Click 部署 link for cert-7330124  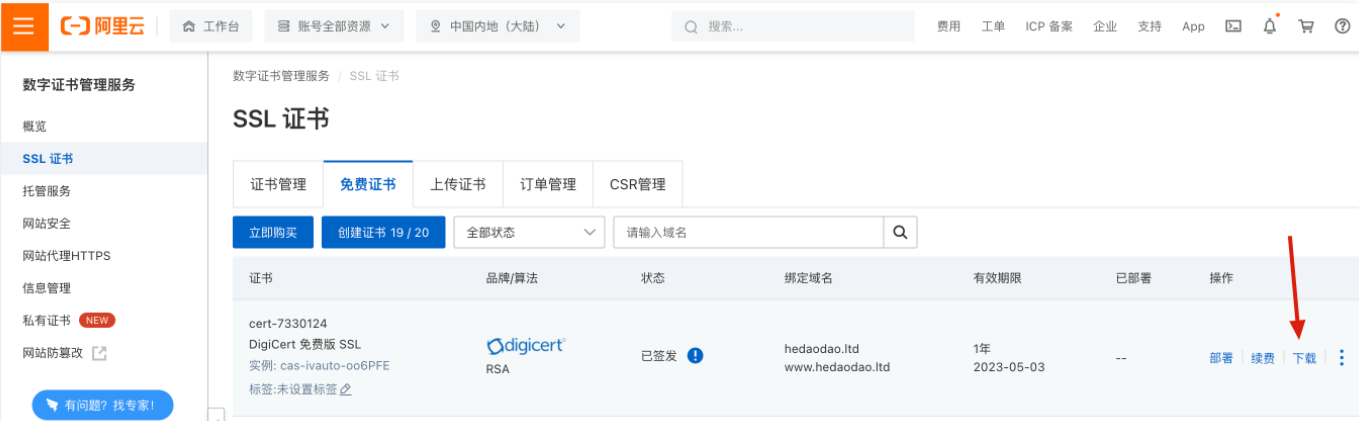coord(1221,358)
